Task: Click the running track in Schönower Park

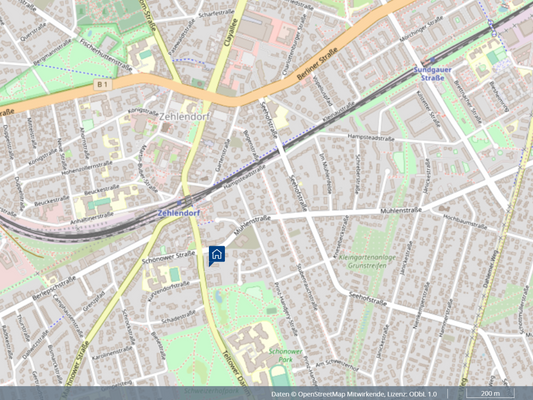Action: pyautogui.click(x=280, y=376)
